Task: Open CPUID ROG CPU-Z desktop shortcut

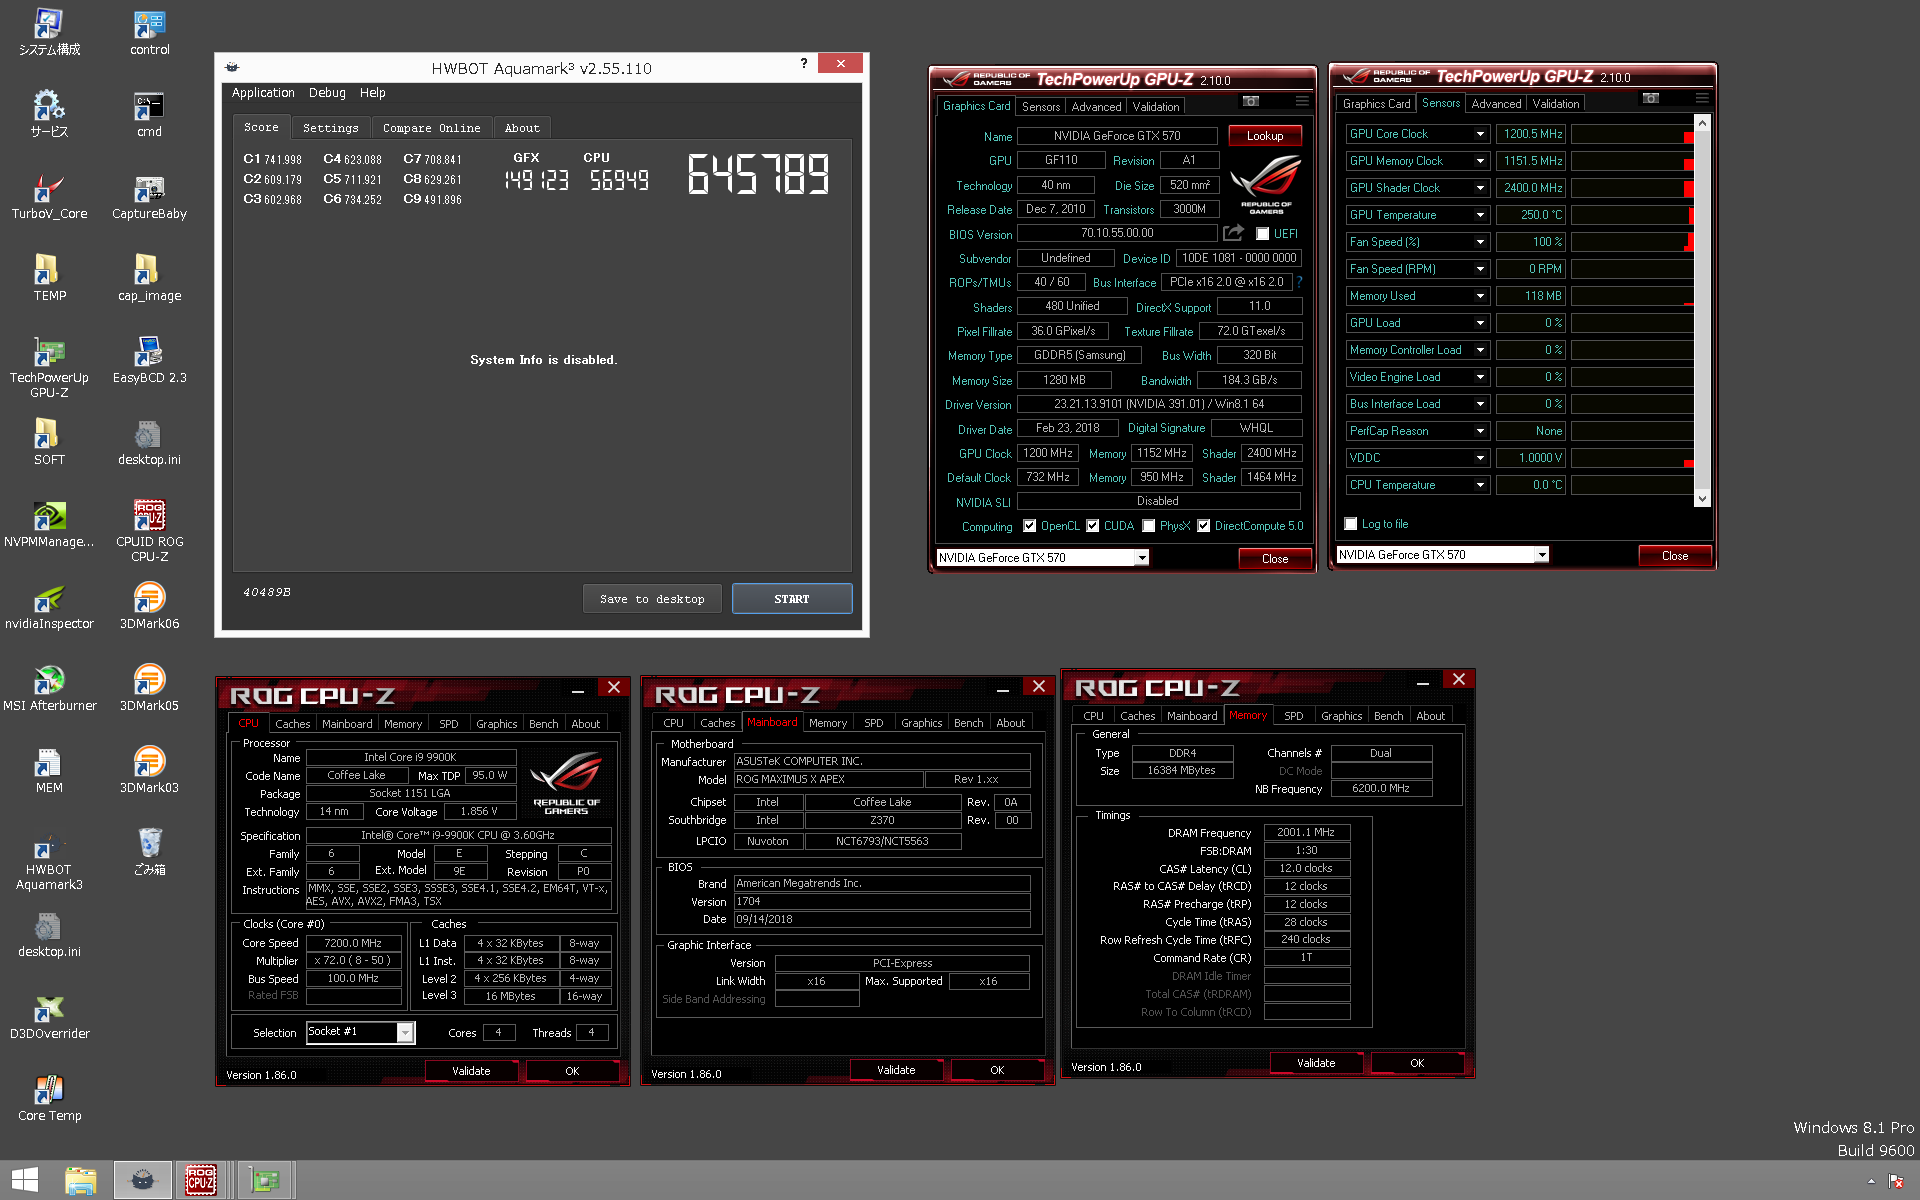Action: click(x=149, y=532)
